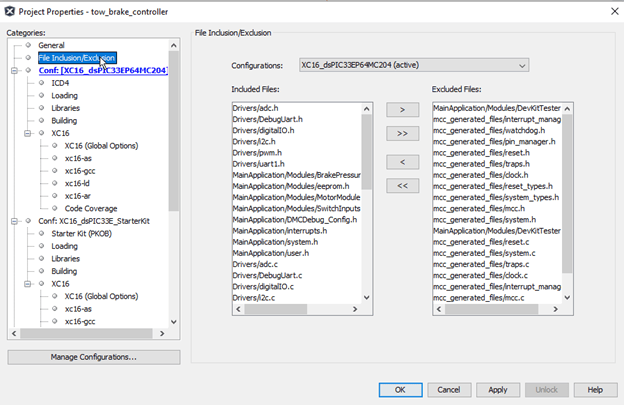624x405 pixels.
Task: Open the Configurations dropdown
Action: point(412,66)
